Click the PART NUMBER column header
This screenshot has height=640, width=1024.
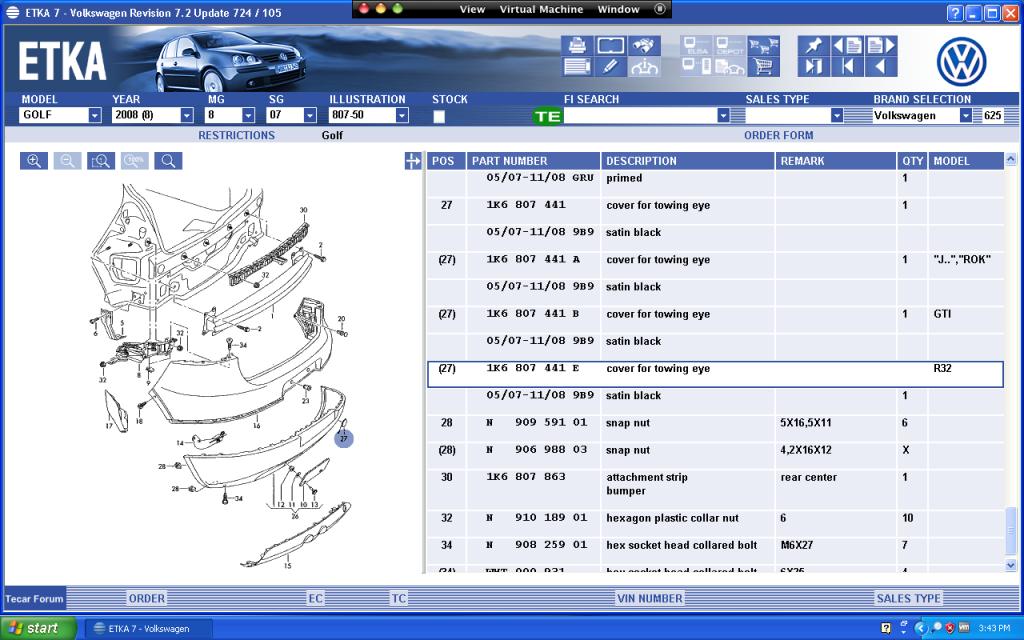tap(533, 161)
